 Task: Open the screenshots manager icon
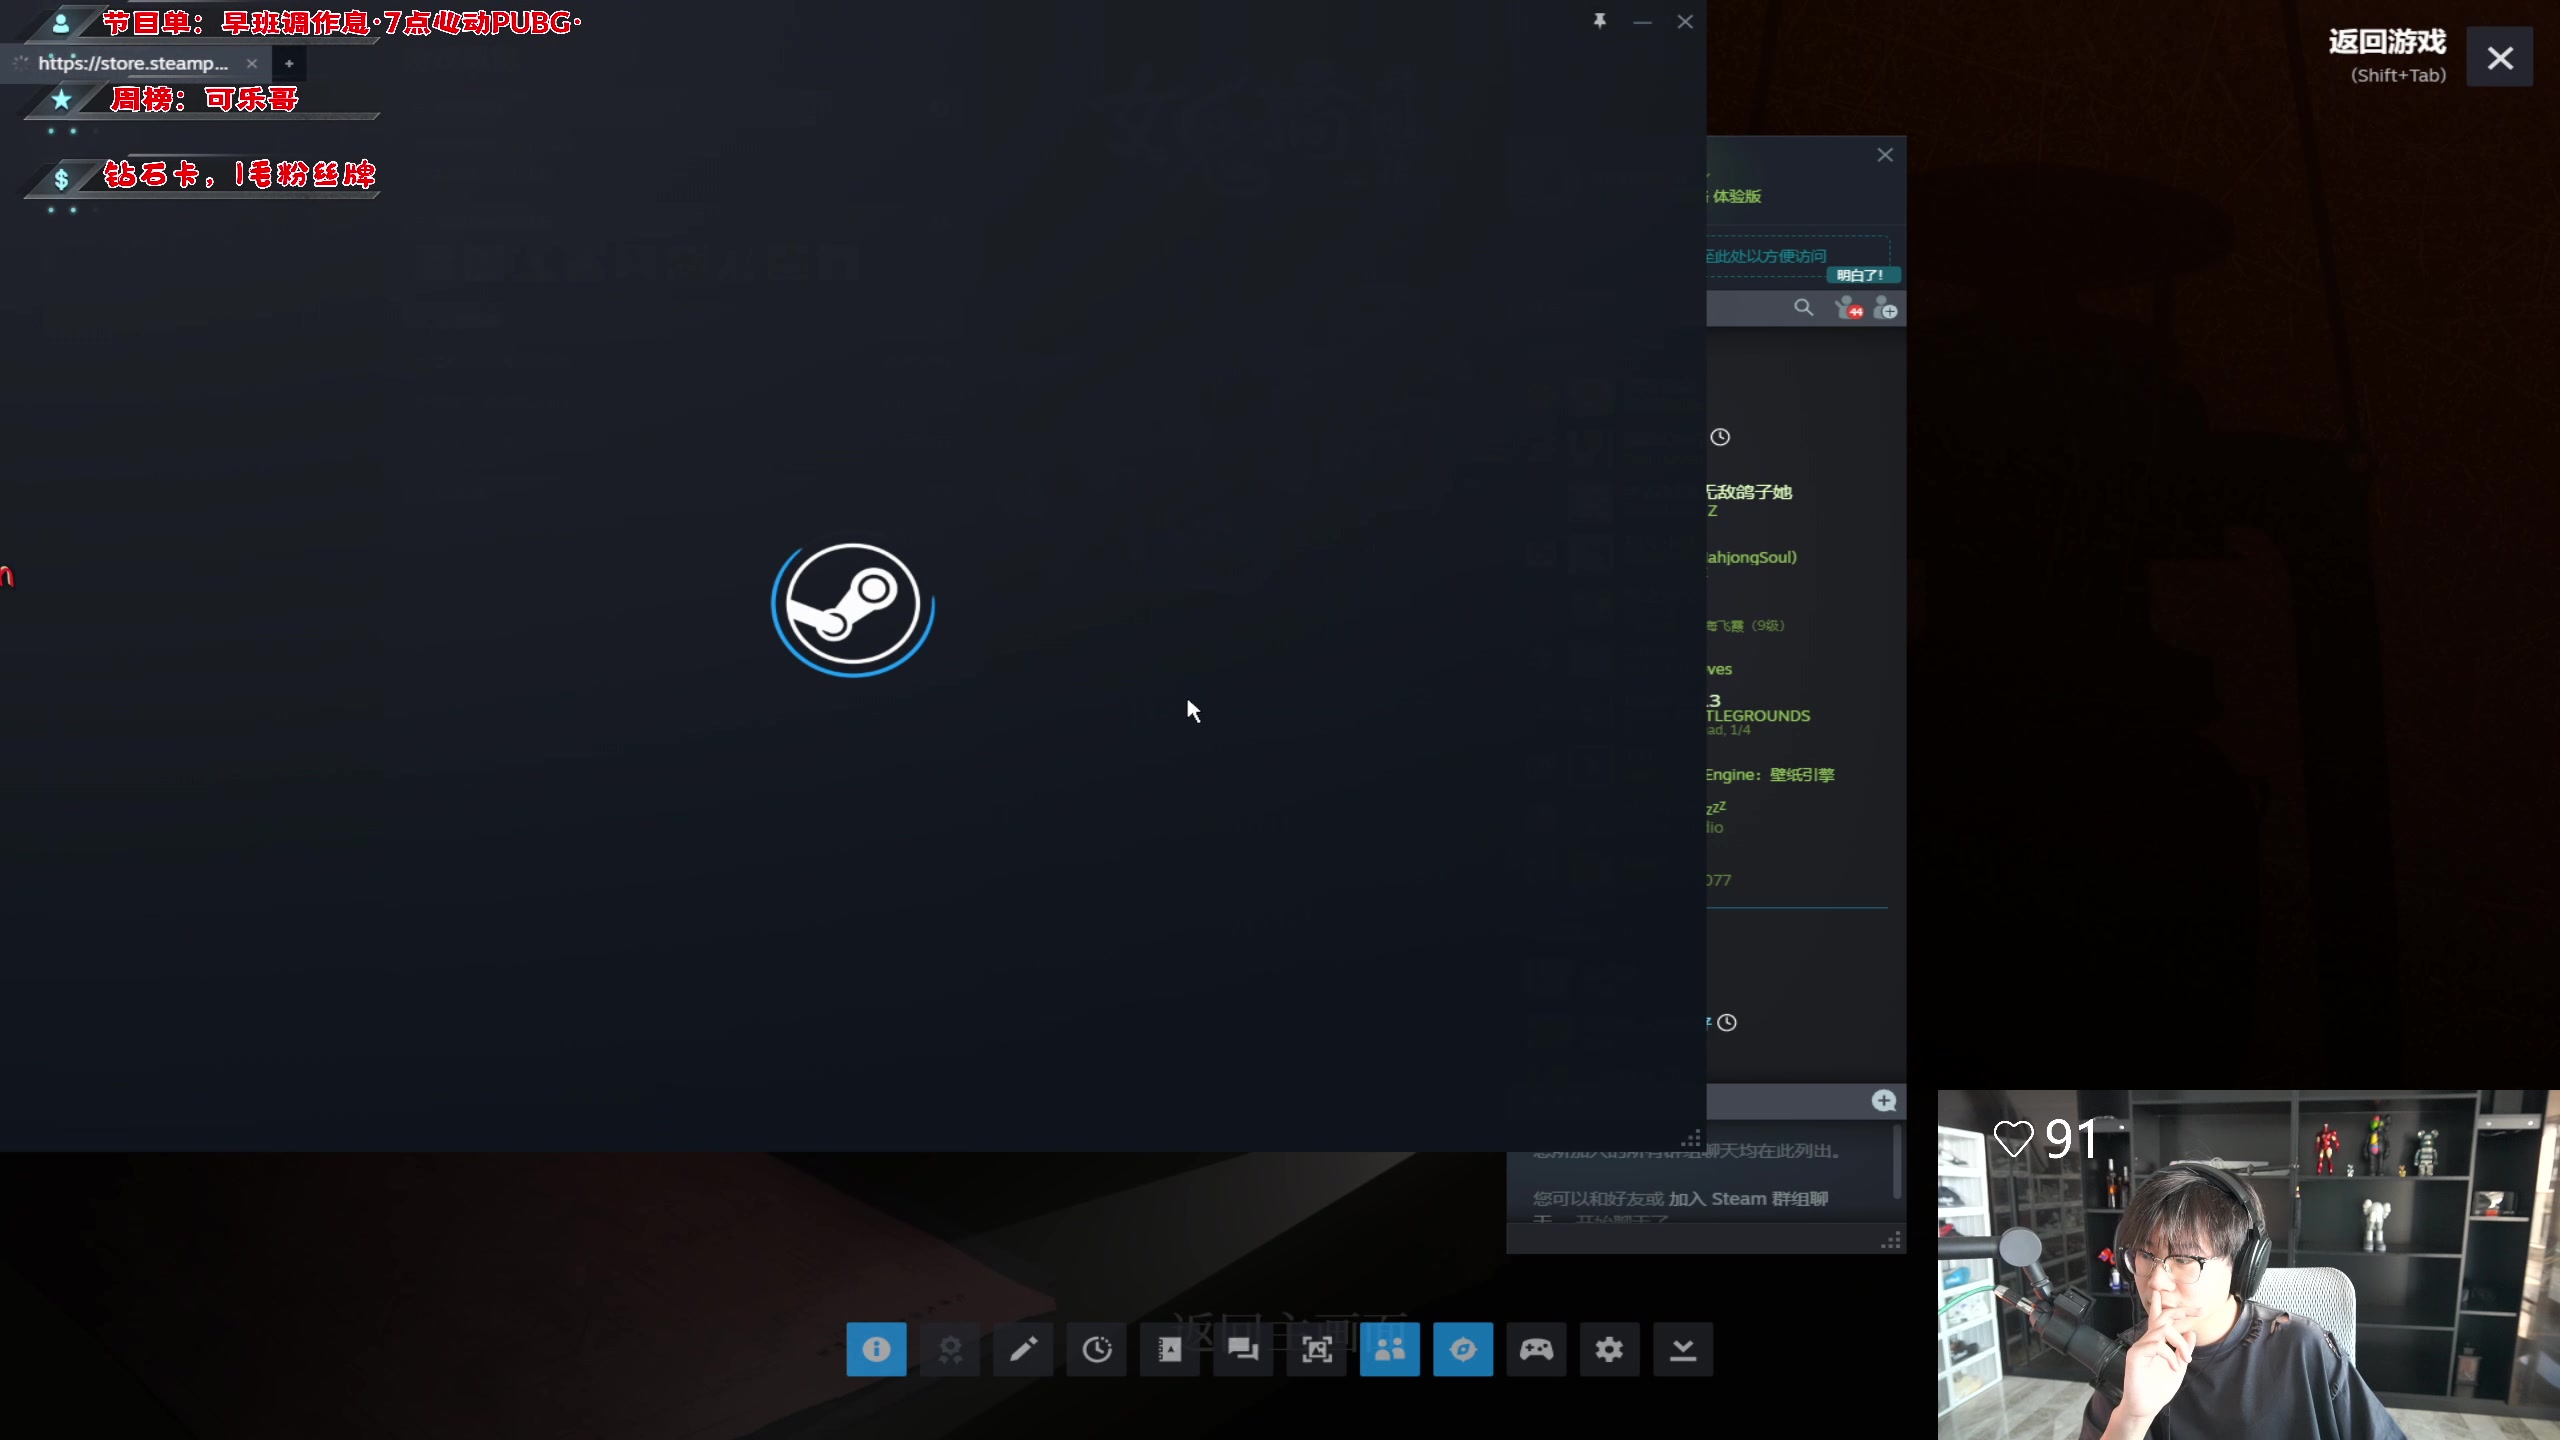[x=1316, y=1349]
